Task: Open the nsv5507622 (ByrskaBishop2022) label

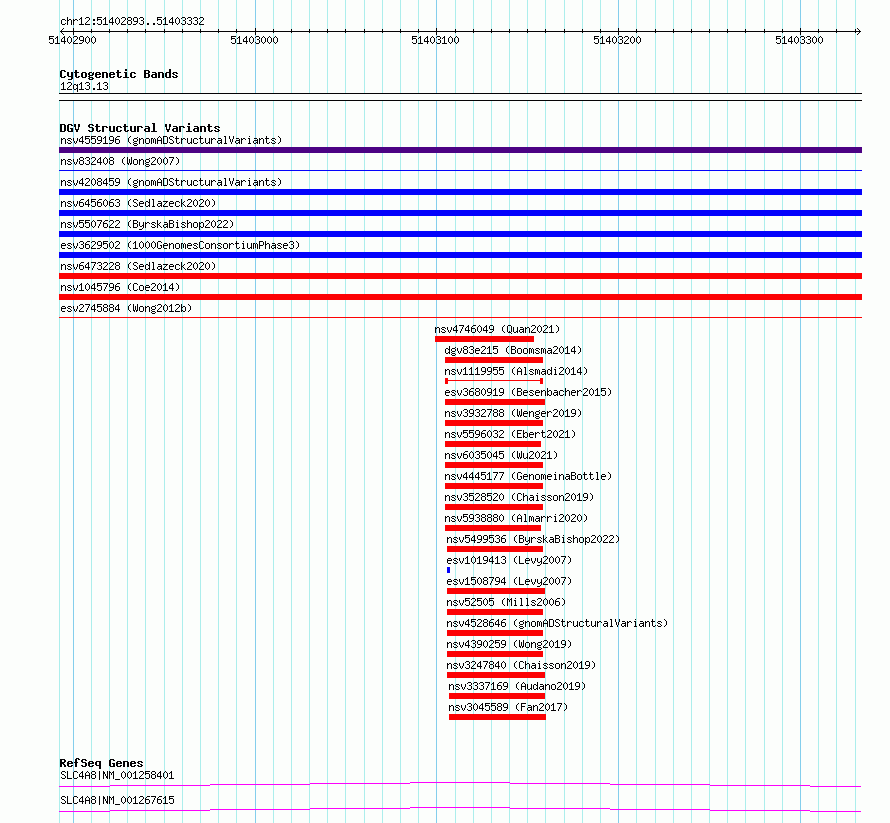Action: click(x=147, y=224)
